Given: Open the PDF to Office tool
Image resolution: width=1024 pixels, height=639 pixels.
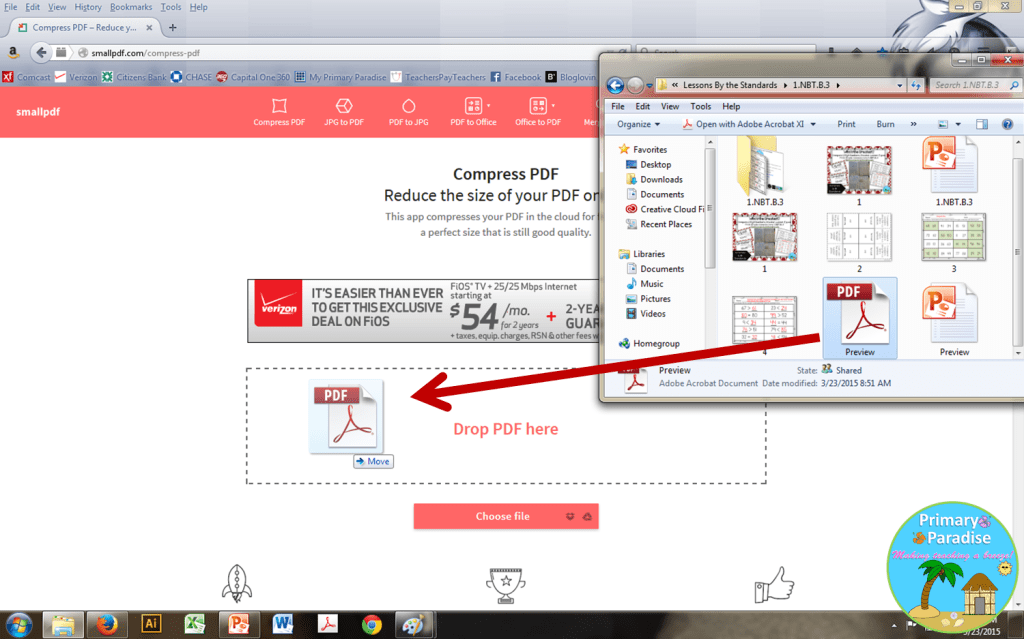Looking at the screenshot, I should 473,112.
